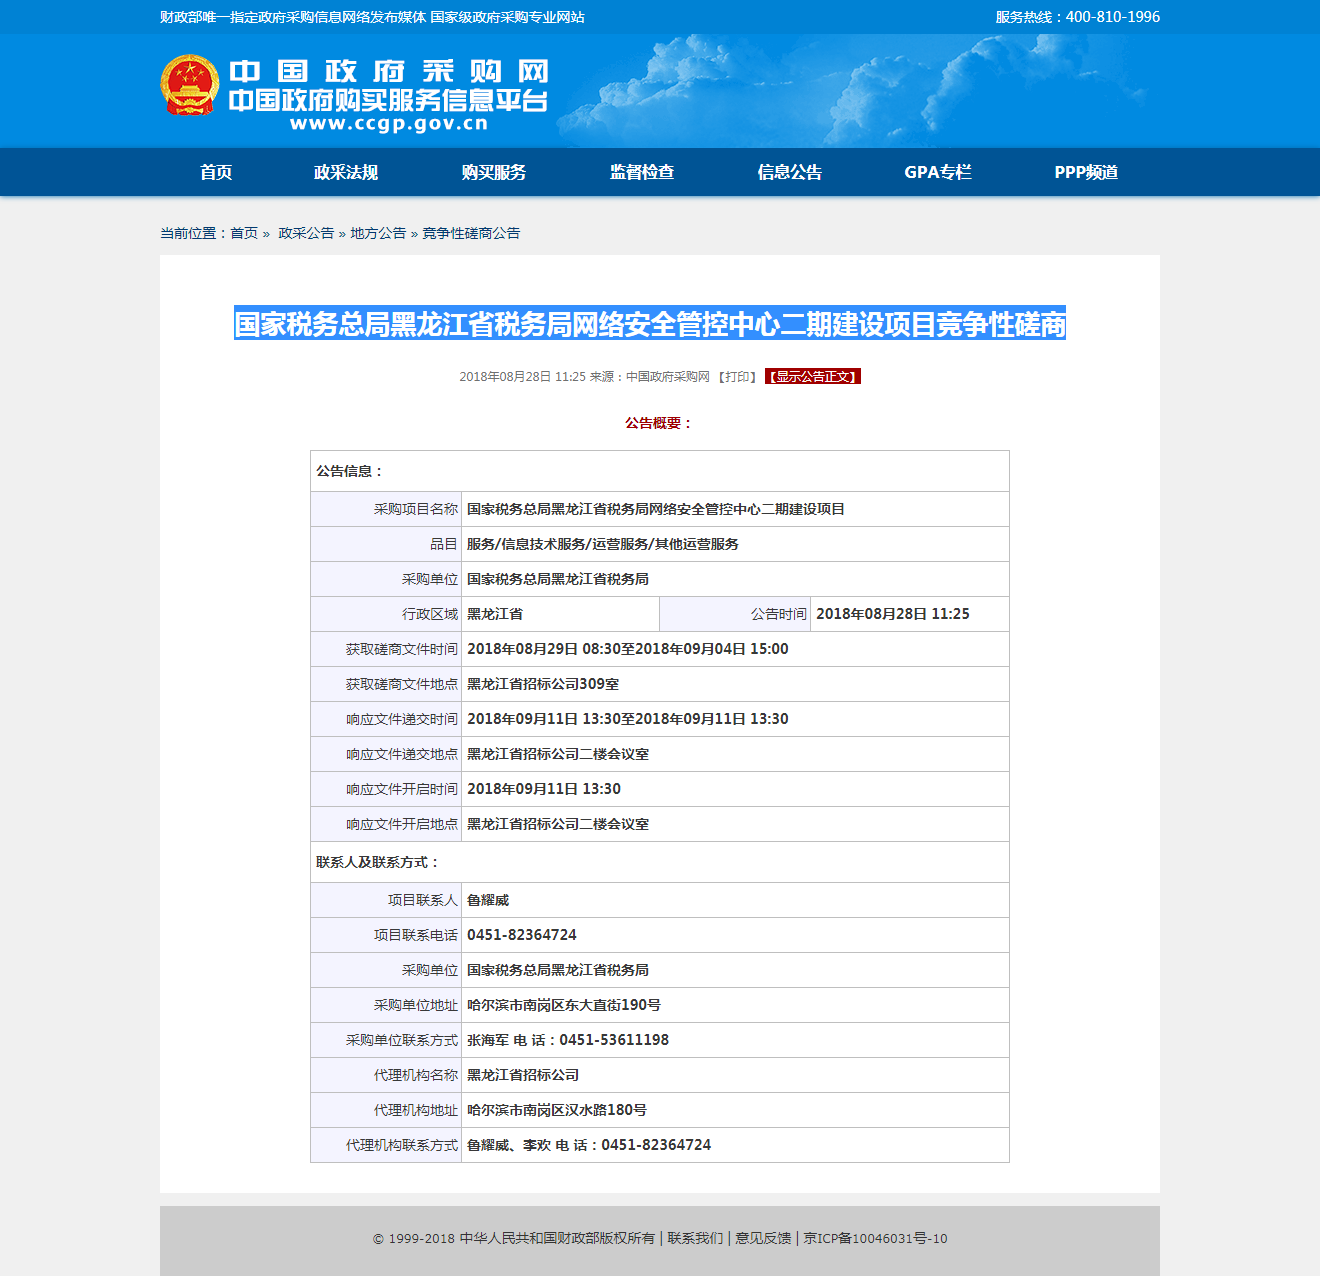Click the address 哈尔滨市南岗区东大直街190号
Image resolution: width=1320 pixels, height=1276 pixels.
click(564, 1005)
